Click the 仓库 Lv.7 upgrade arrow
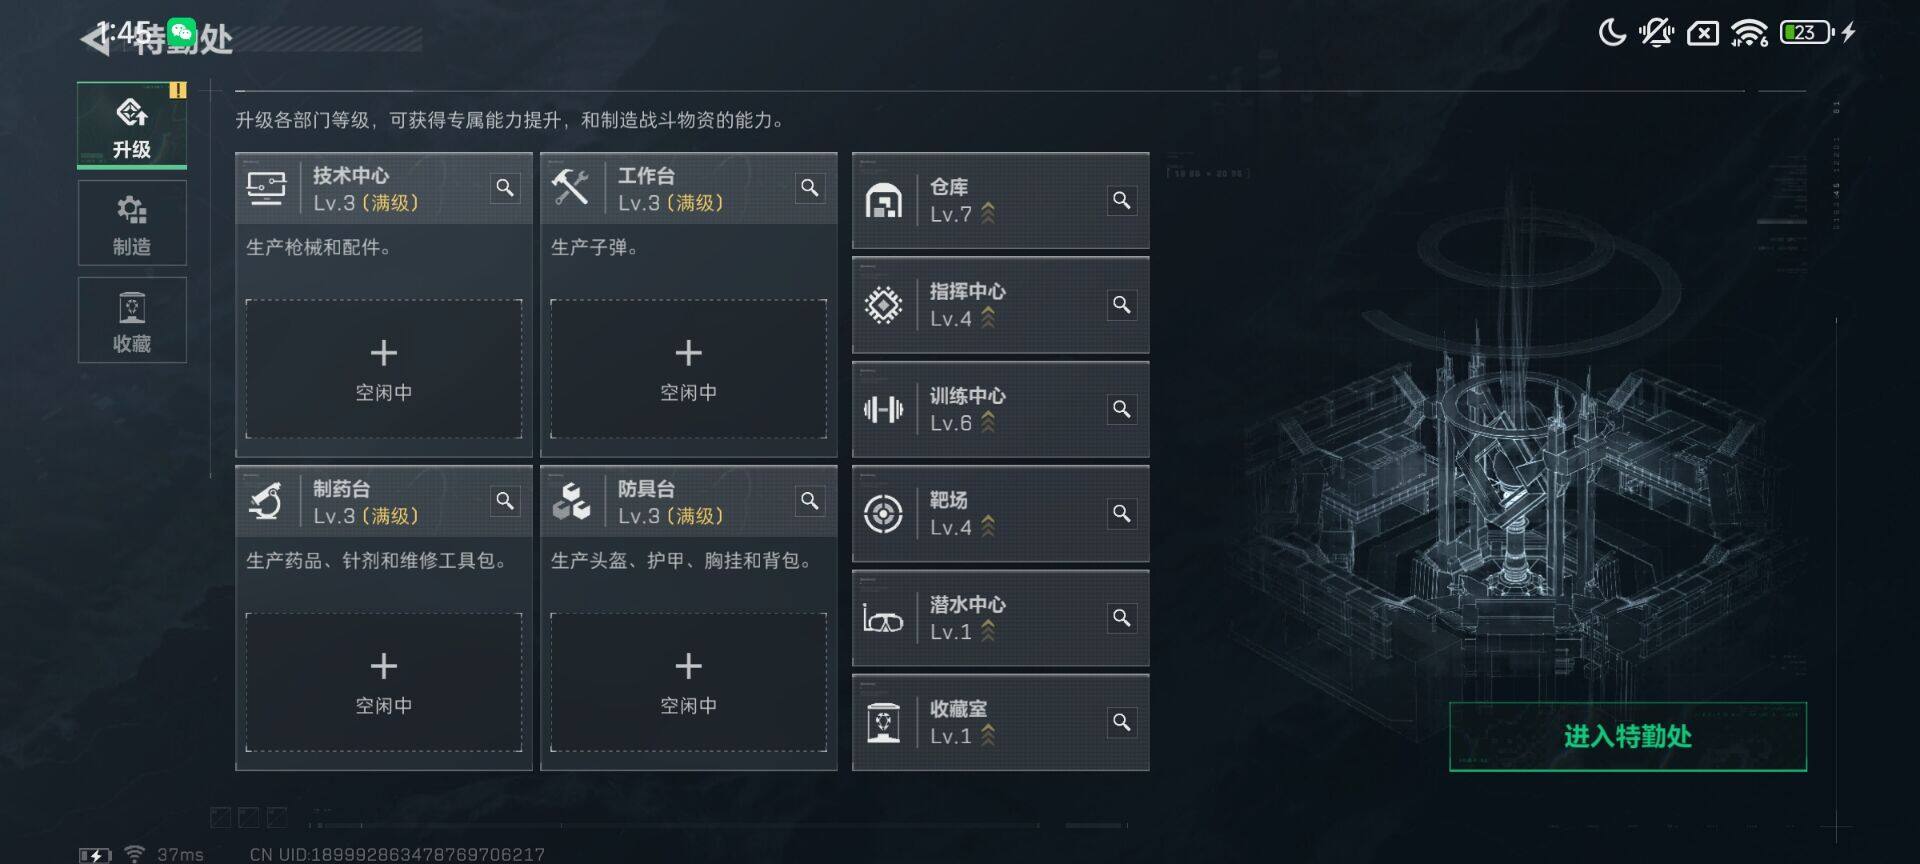1920x864 pixels. (988, 213)
